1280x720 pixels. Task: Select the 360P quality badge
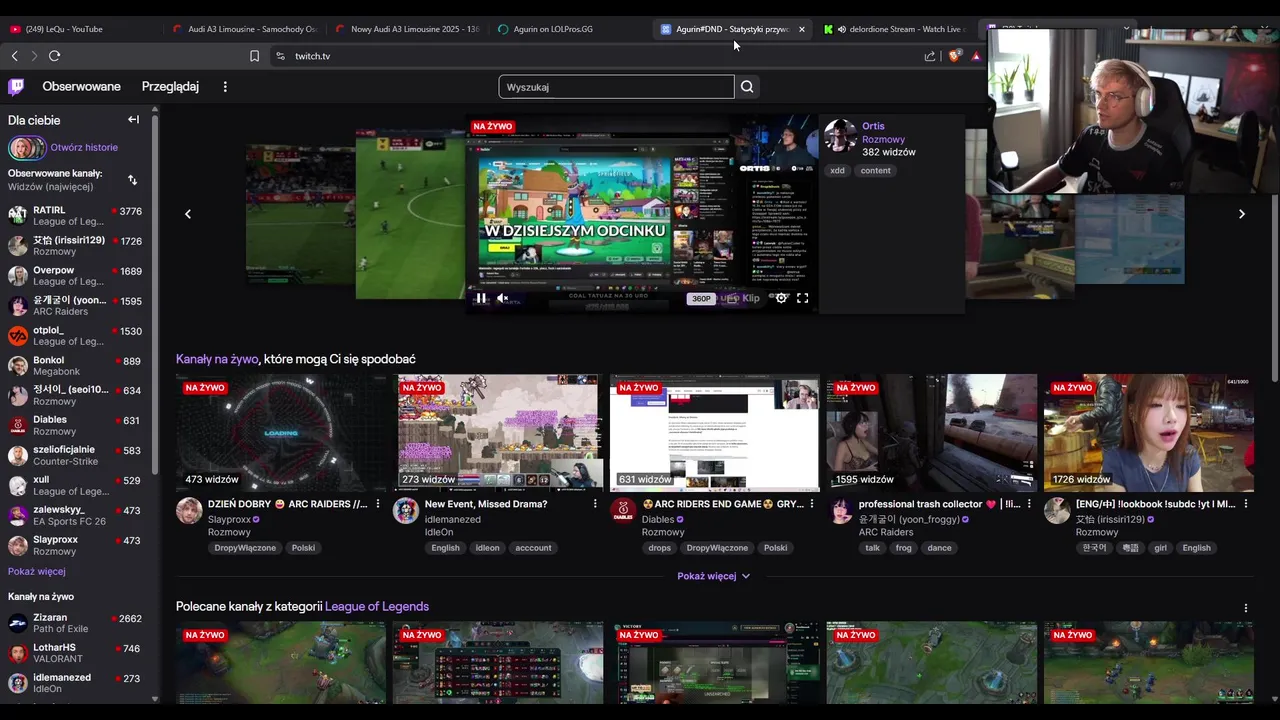[x=701, y=298]
